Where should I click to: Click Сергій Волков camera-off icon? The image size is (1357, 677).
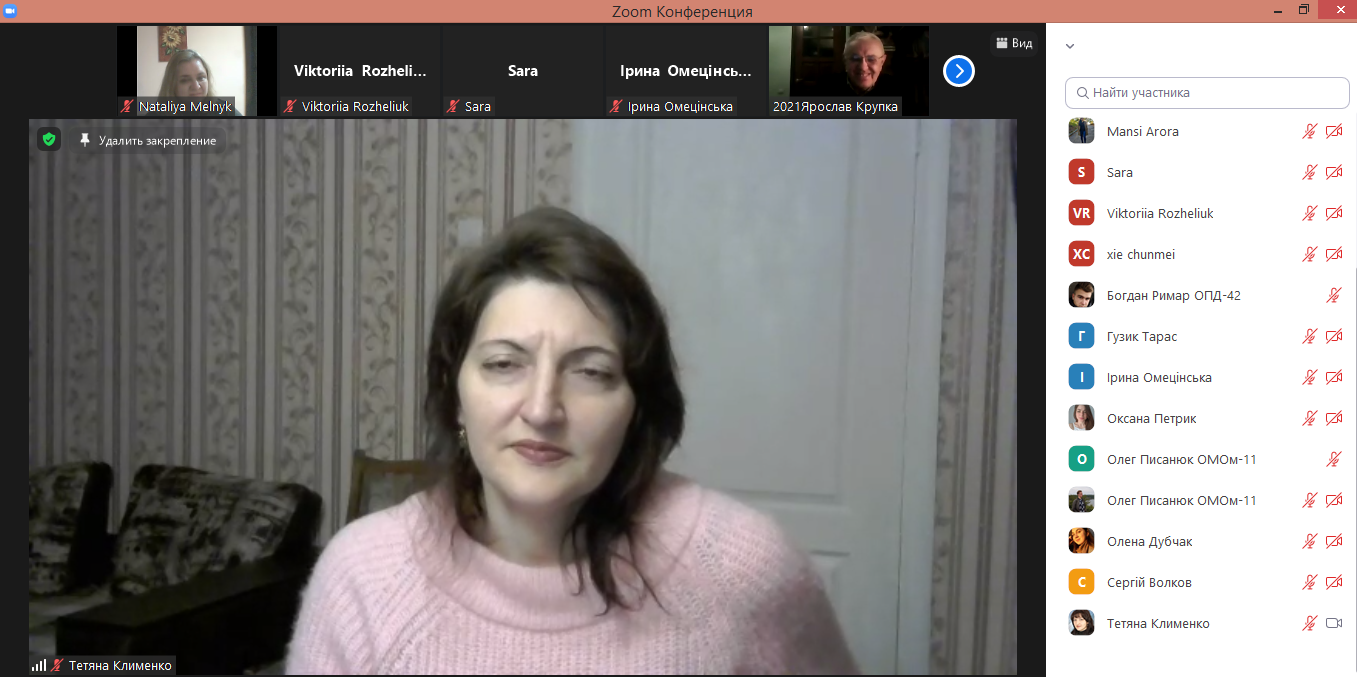(1334, 582)
